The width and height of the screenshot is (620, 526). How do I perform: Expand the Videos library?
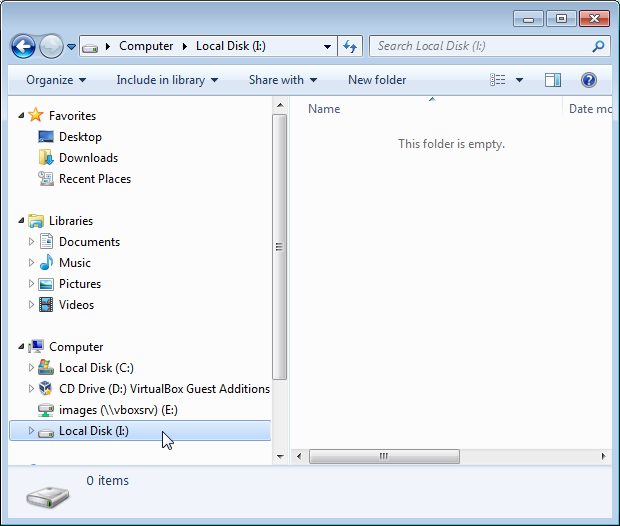point(31,305)
